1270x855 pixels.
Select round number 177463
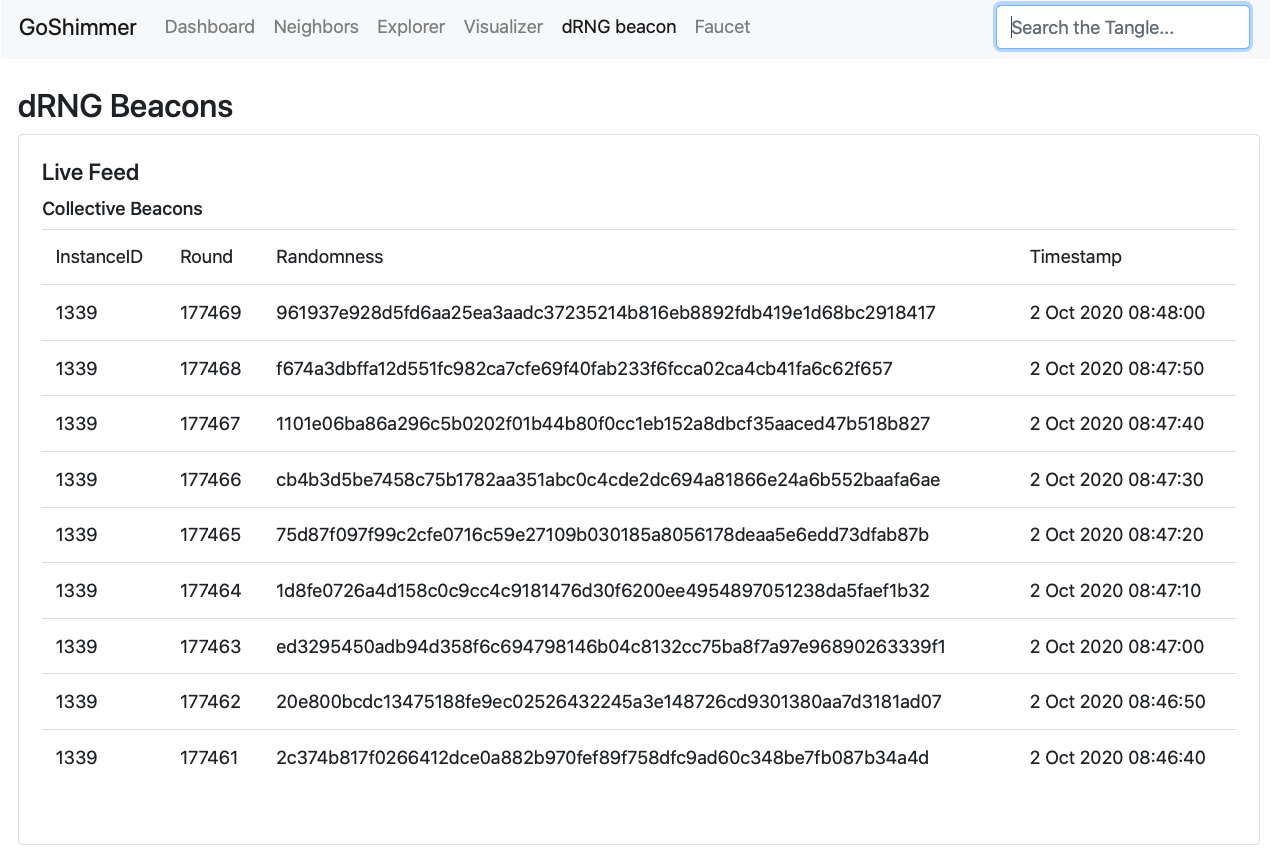211,647
